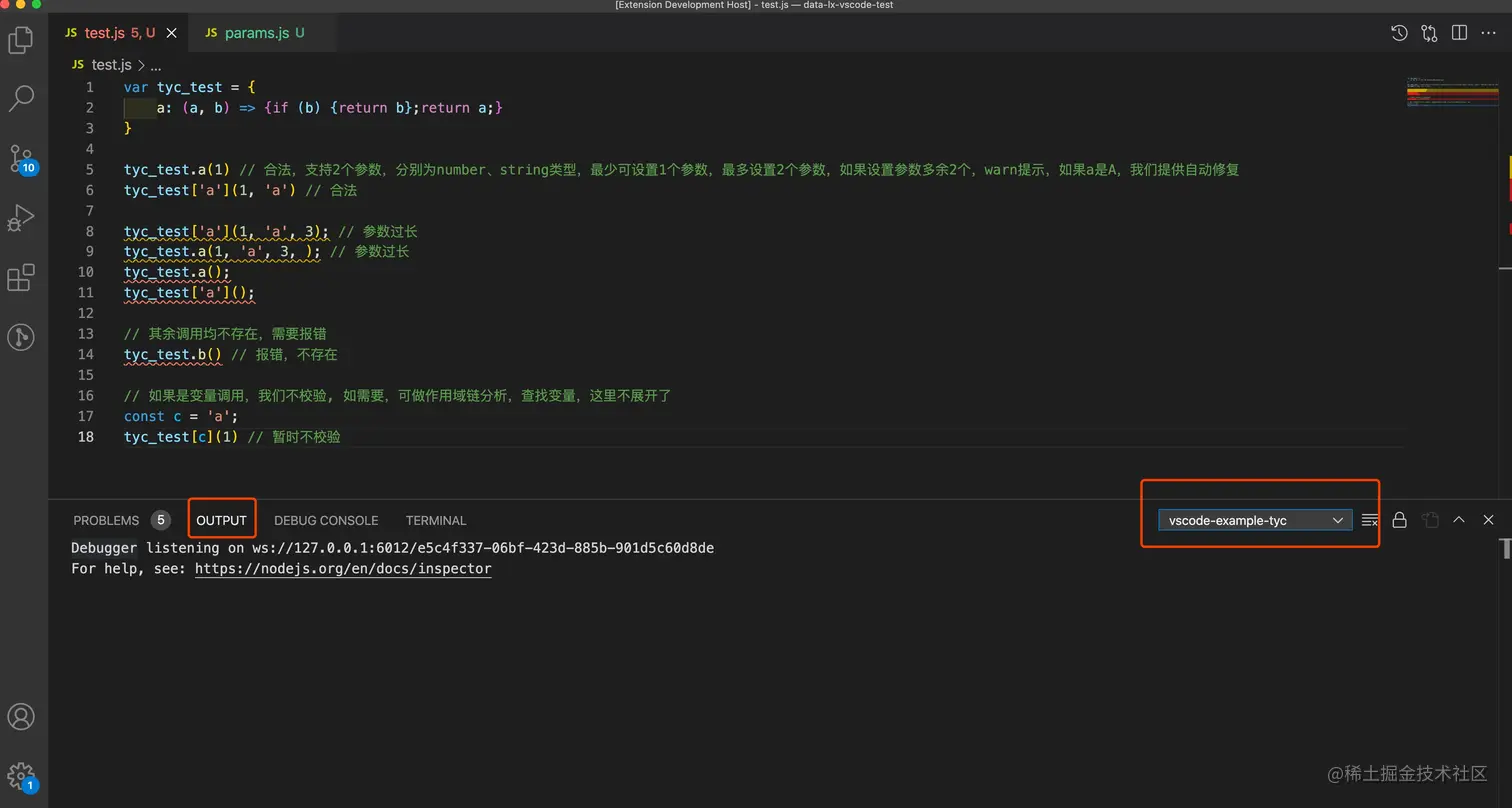This screenshot has width=1512, height=808.
Task: Click "tyc_test['a']();" on line 11
Action: pyautogui.click(x=190, y=293)
